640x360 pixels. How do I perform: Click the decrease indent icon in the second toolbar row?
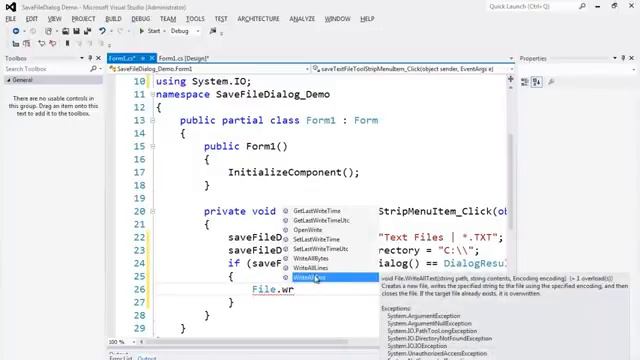(16, 43)
